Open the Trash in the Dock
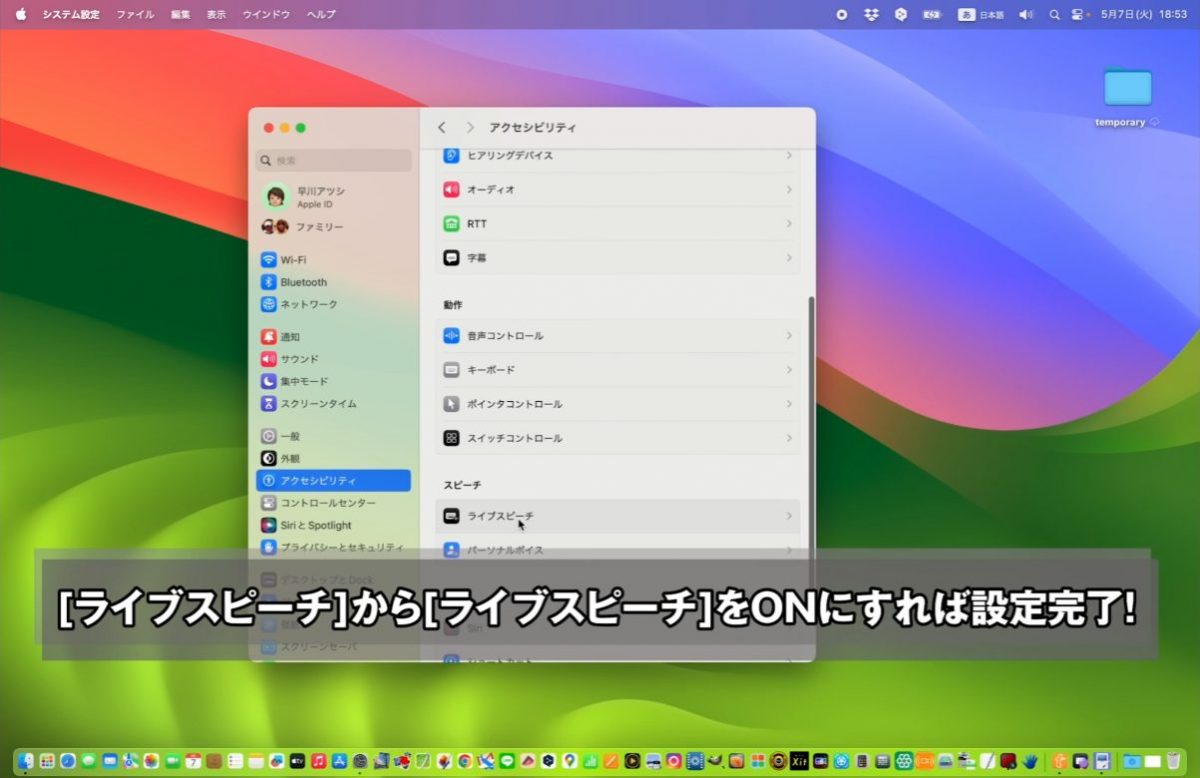Viewport: 1200px width, 778px height. (x=1173, y=761)
